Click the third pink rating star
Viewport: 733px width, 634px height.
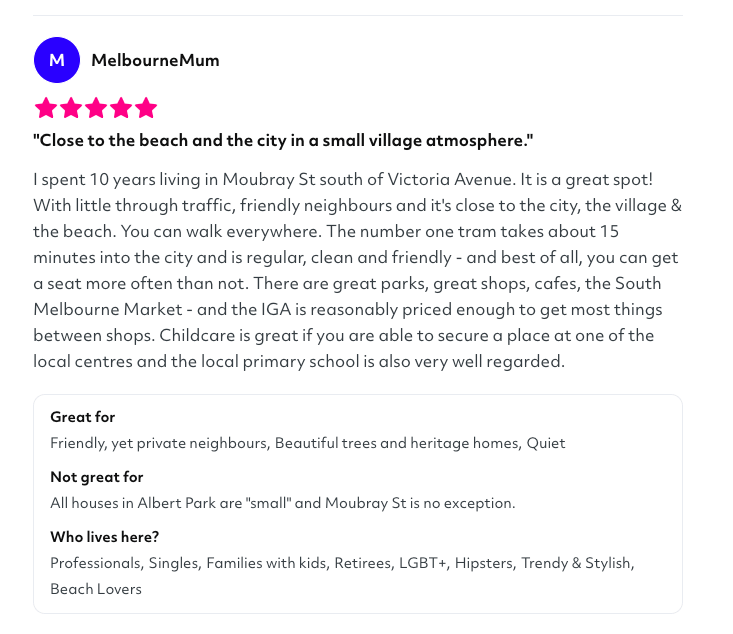(96, 108)
